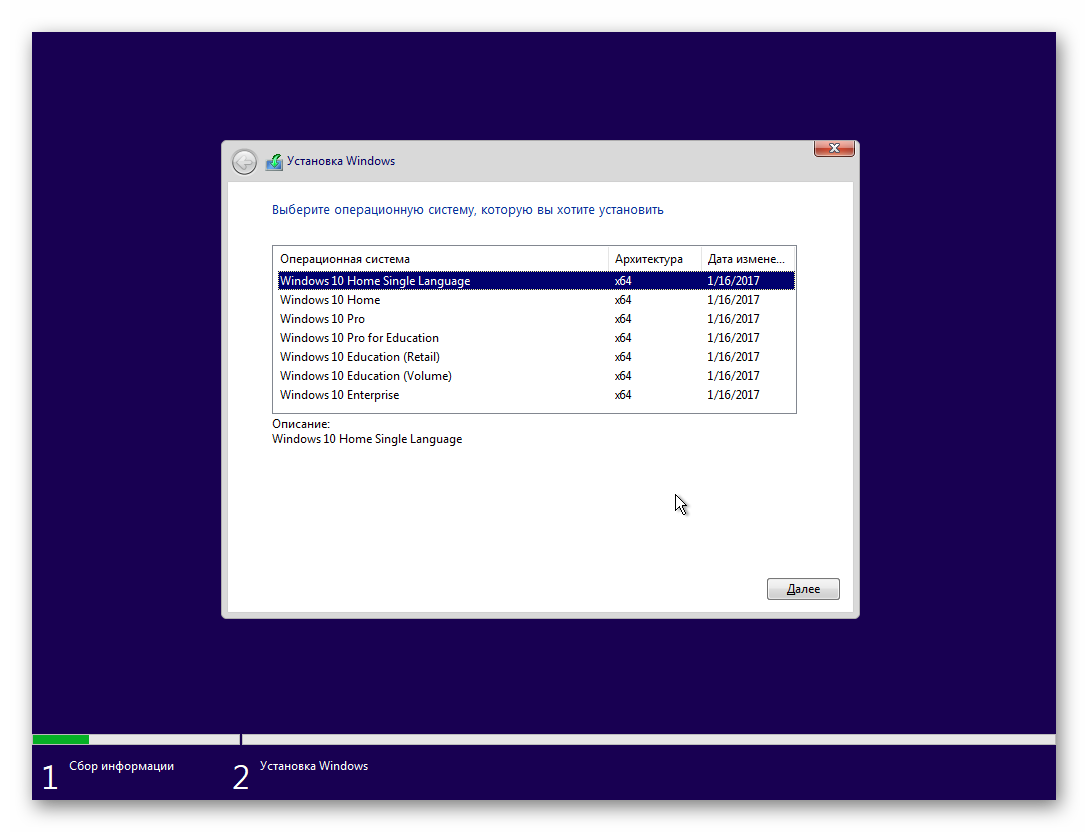Click the Windows Setup icon in title bar

(x=274, y=162)
